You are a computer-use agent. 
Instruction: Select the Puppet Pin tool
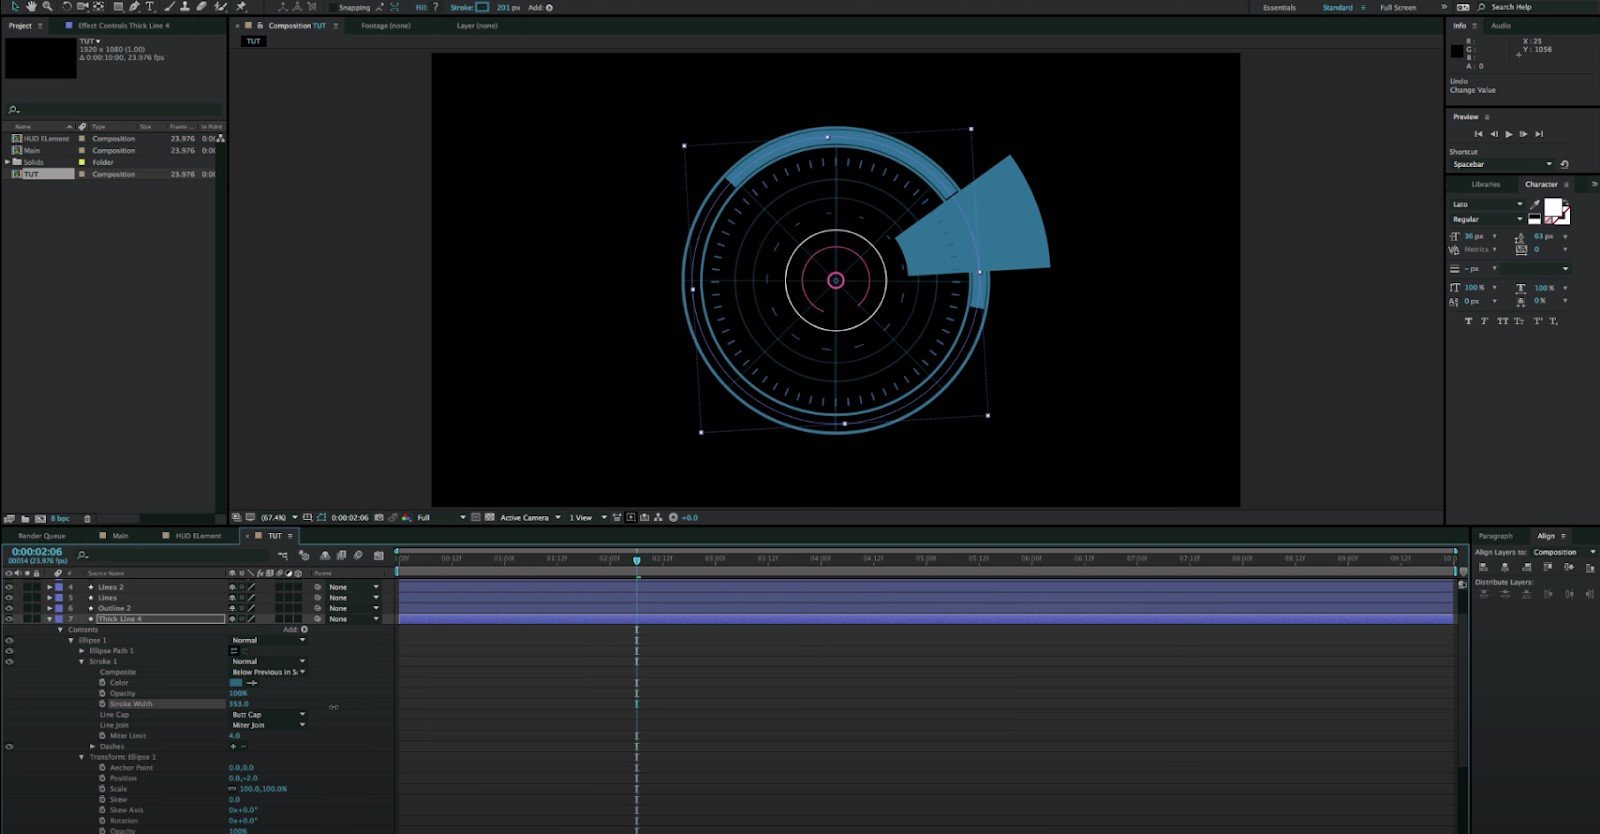(x=241, y=7)
